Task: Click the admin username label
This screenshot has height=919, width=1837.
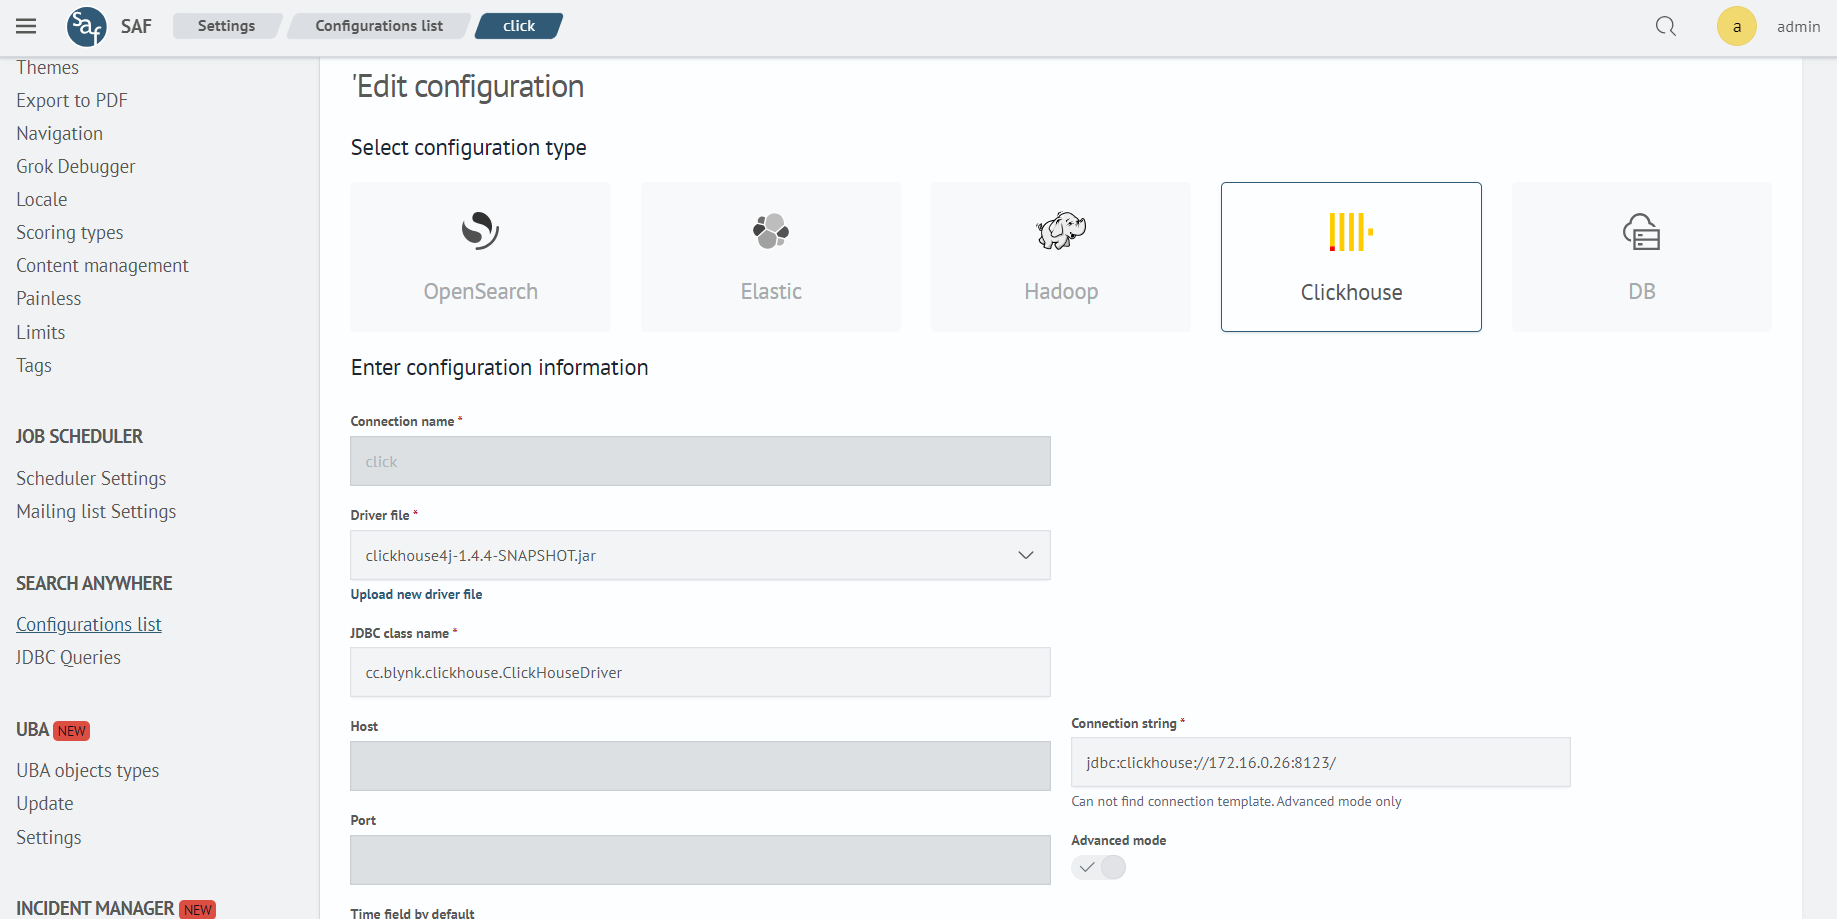Action: point(1798,27)
